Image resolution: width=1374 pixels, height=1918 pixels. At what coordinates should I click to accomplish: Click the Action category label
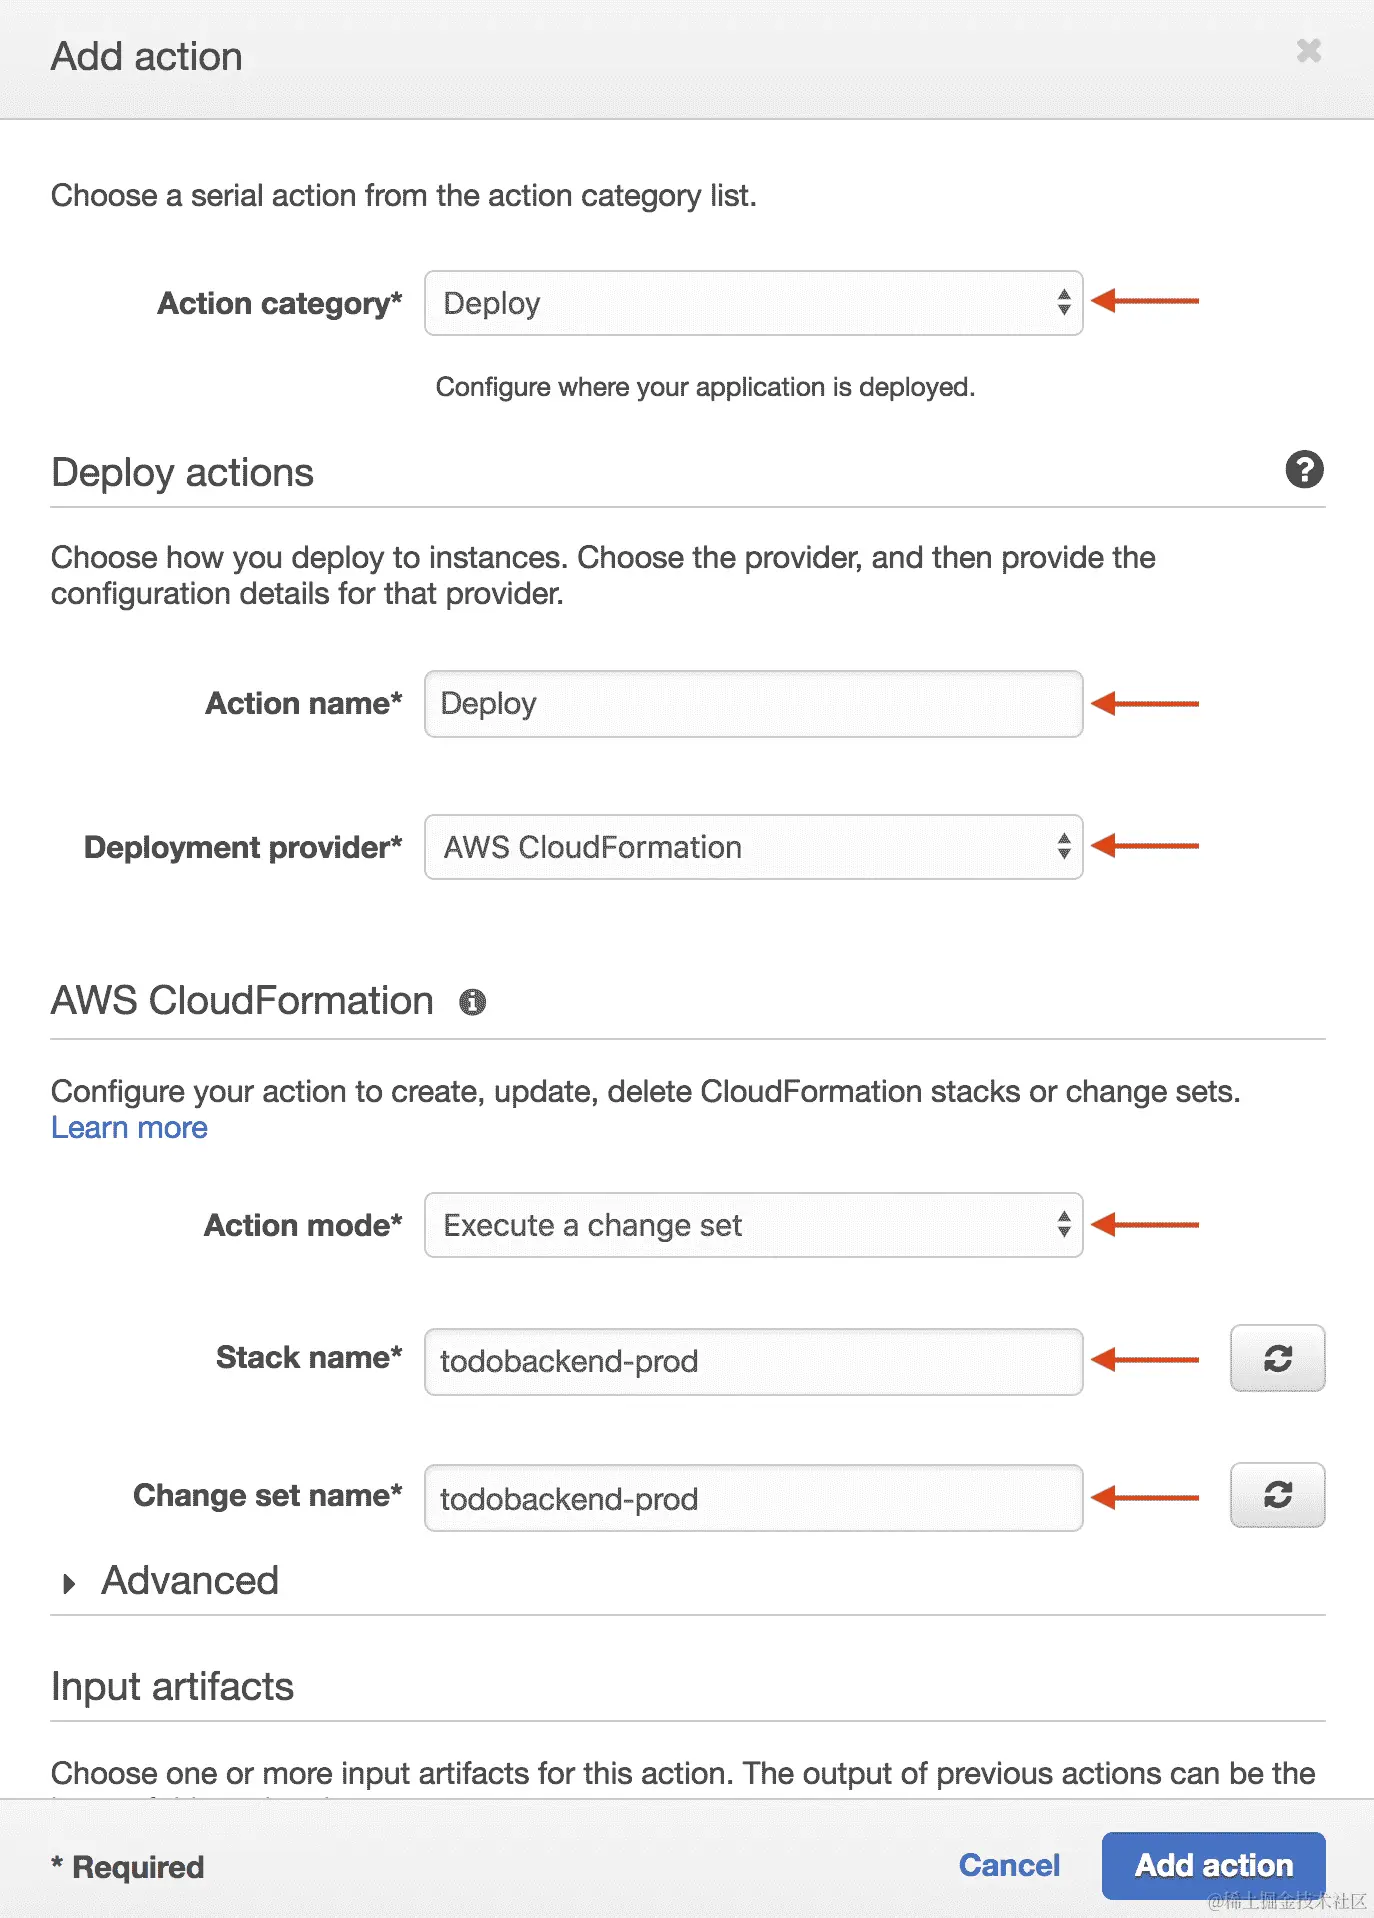(x=279, y=303)
